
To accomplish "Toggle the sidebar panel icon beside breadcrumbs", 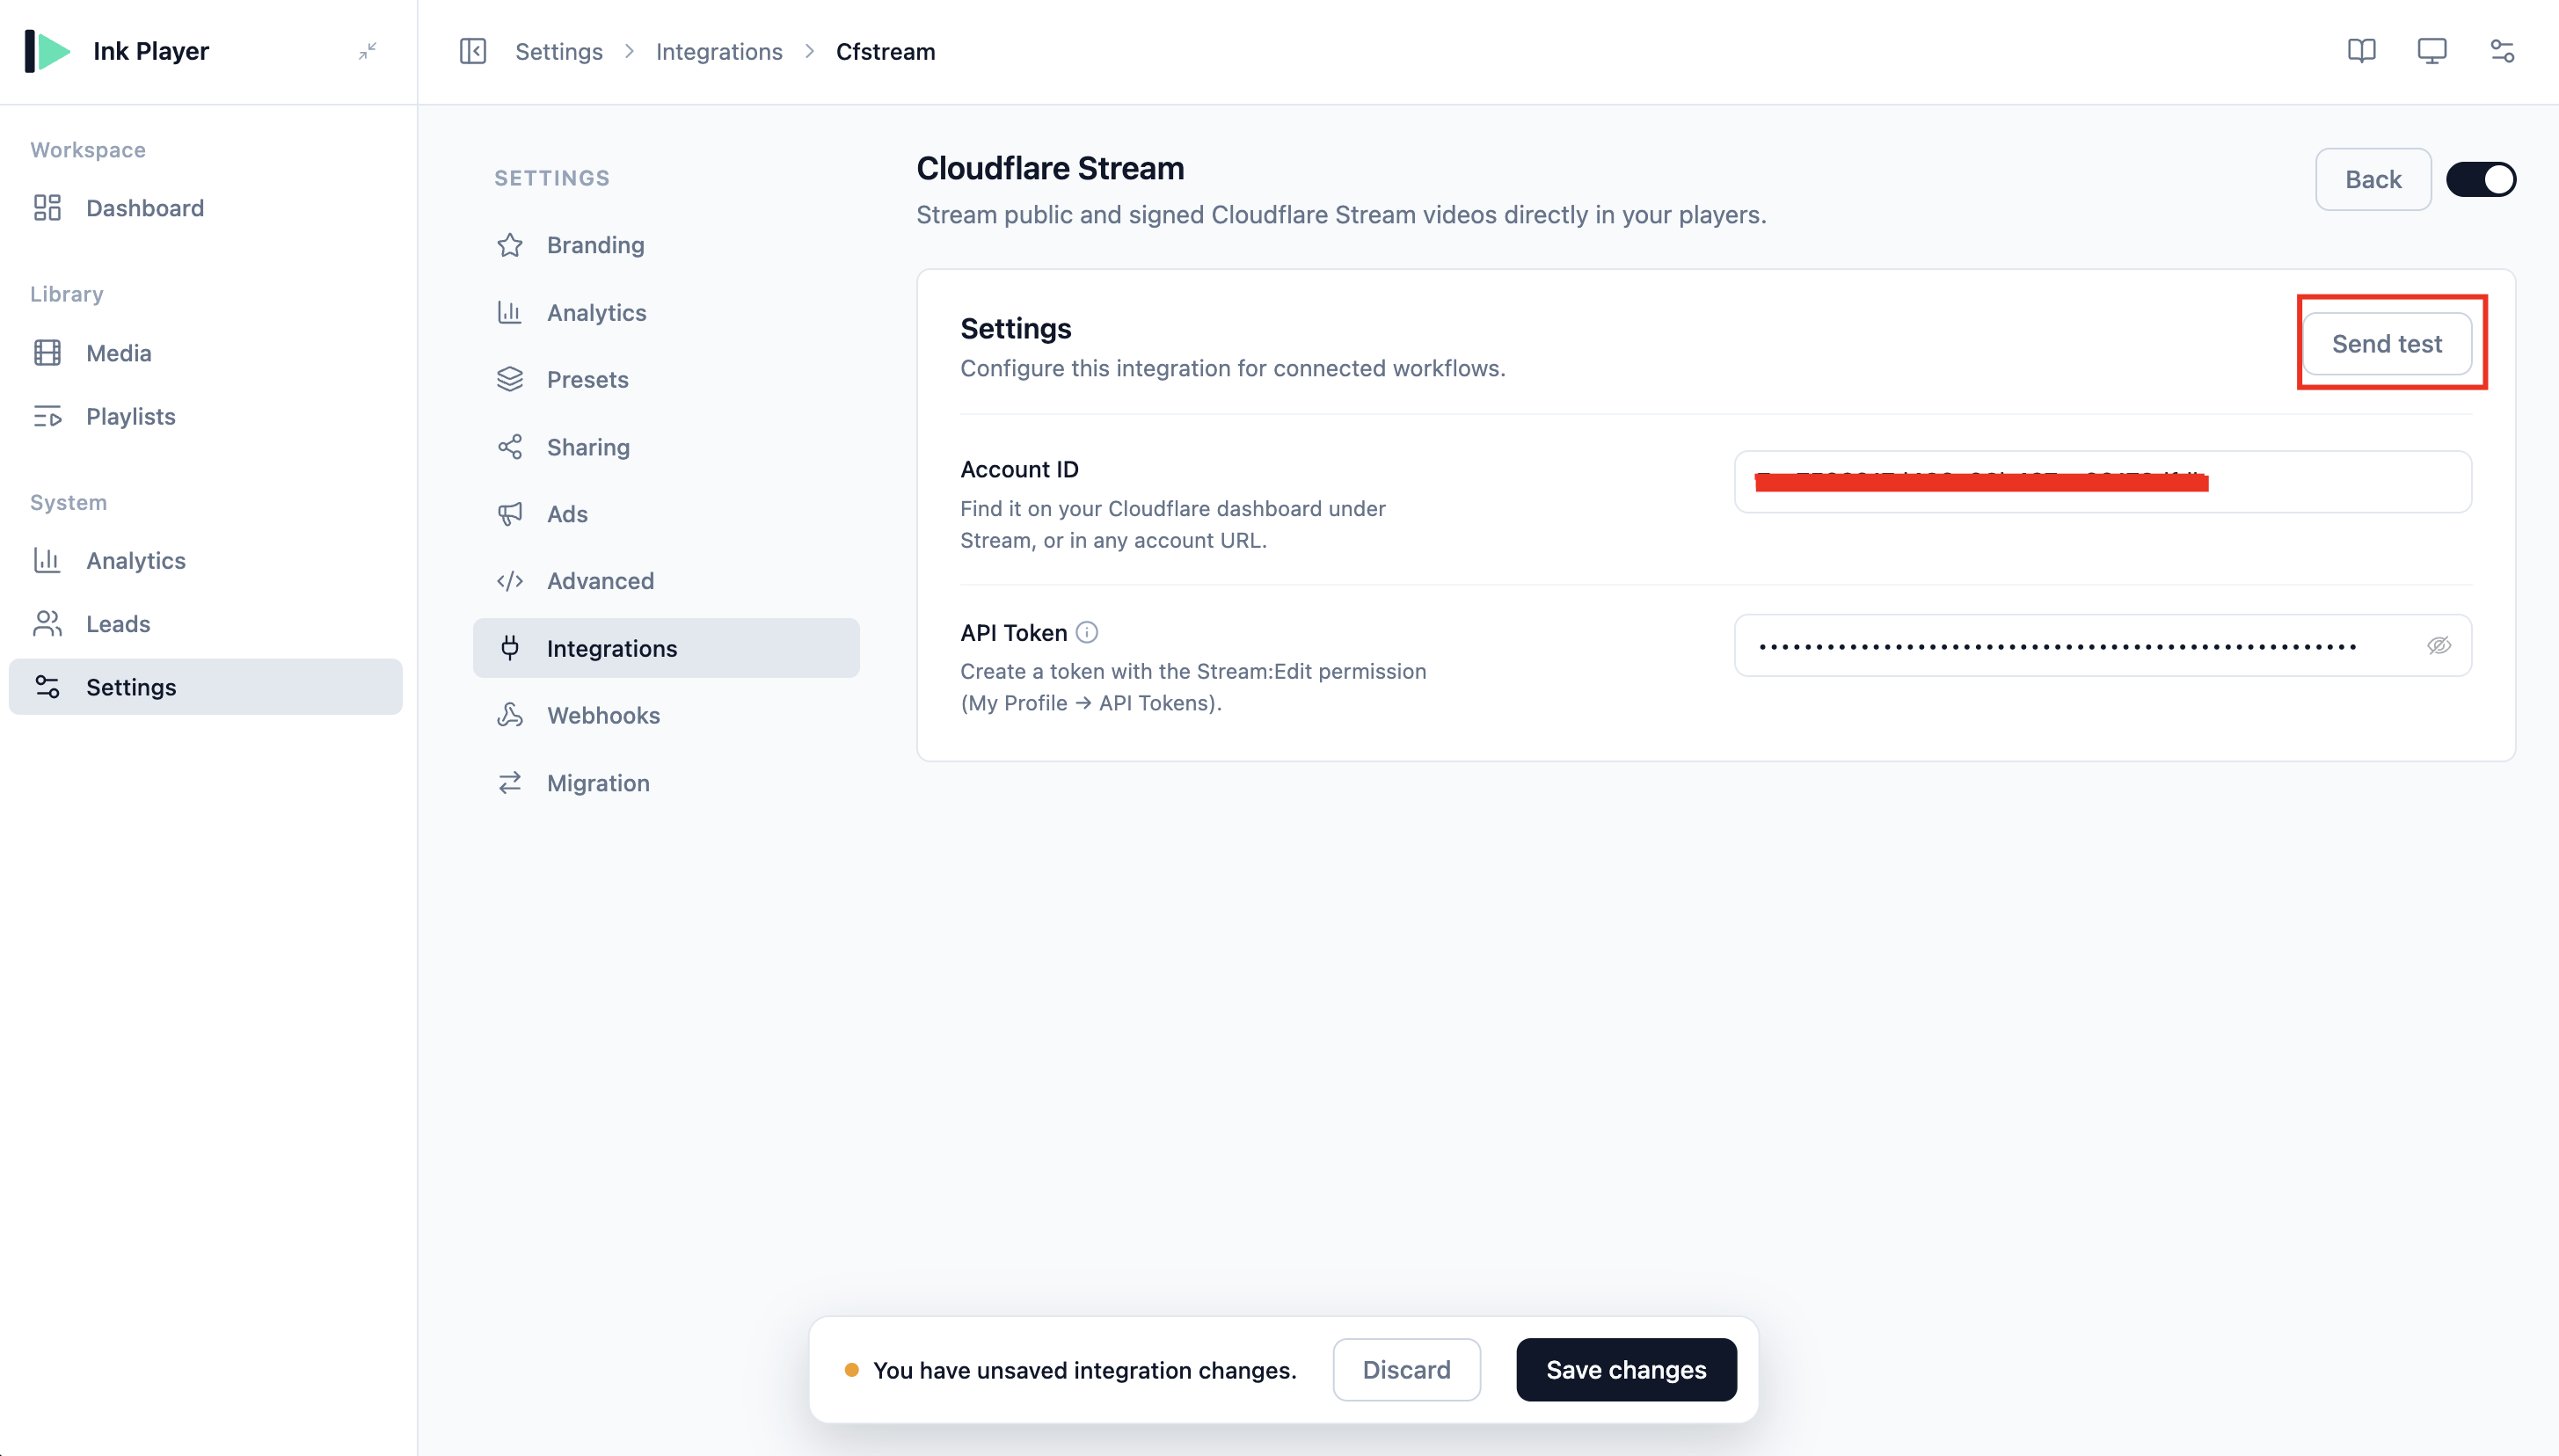I will coord(473,51).
